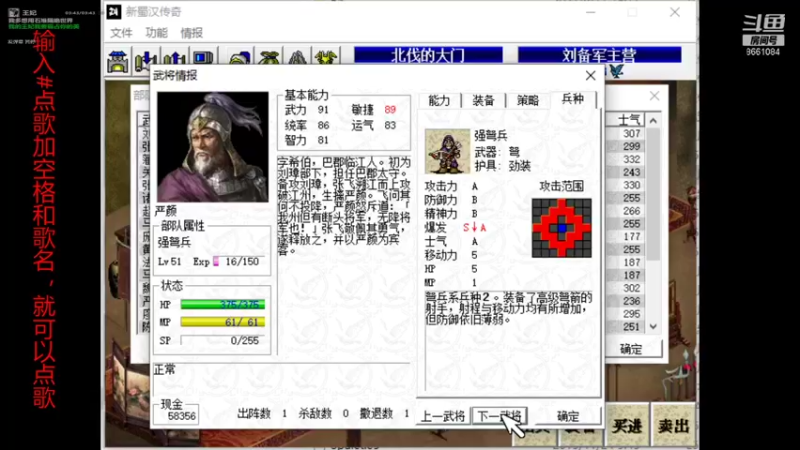Click the 士气 value 295
The image size is (800, 450).
[x=631, y=314]
